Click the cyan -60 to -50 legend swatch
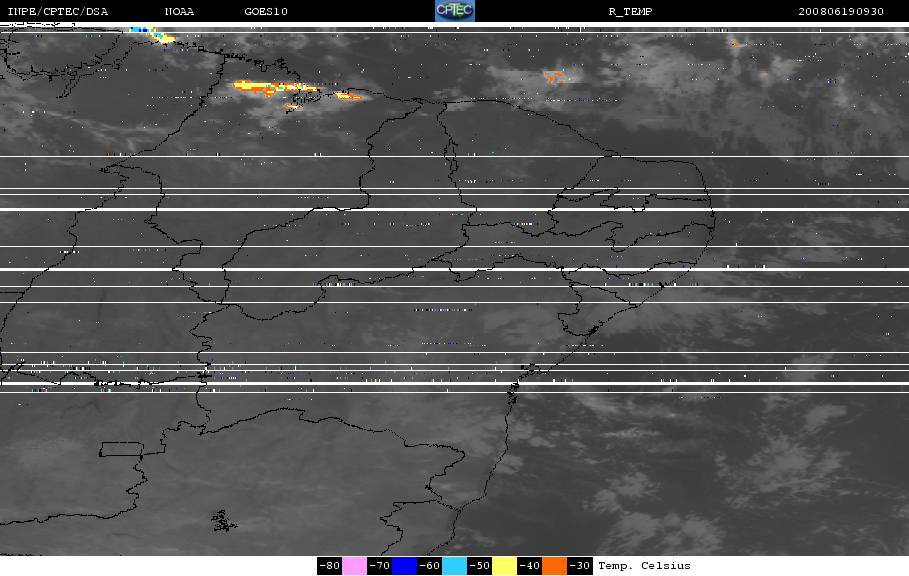The image size is (909, 576). click(454, 566)
